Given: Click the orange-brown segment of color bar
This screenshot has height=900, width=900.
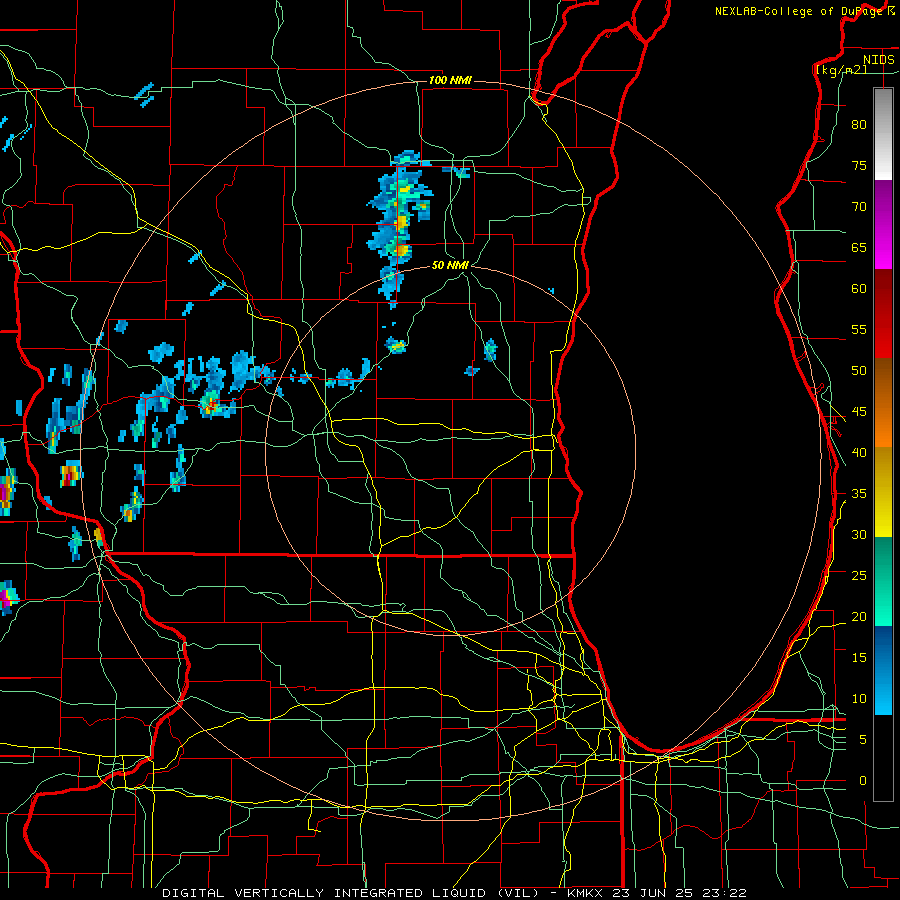Looking at the screenshot, I should (x=883, y=402).
